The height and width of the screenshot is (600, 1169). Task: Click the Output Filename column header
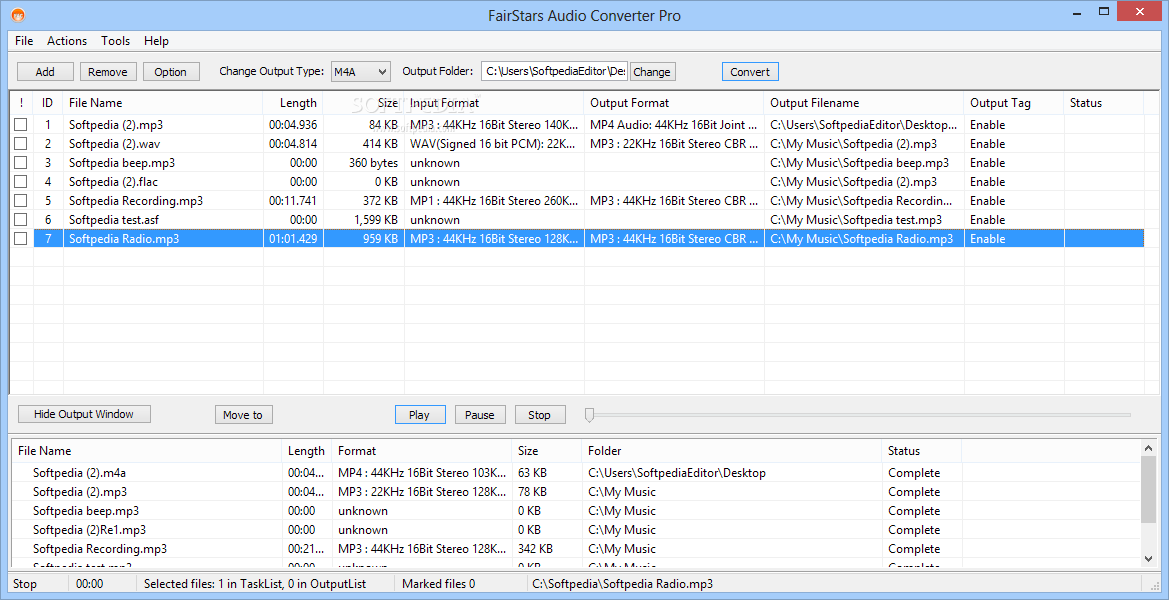[x=864, y=103]
